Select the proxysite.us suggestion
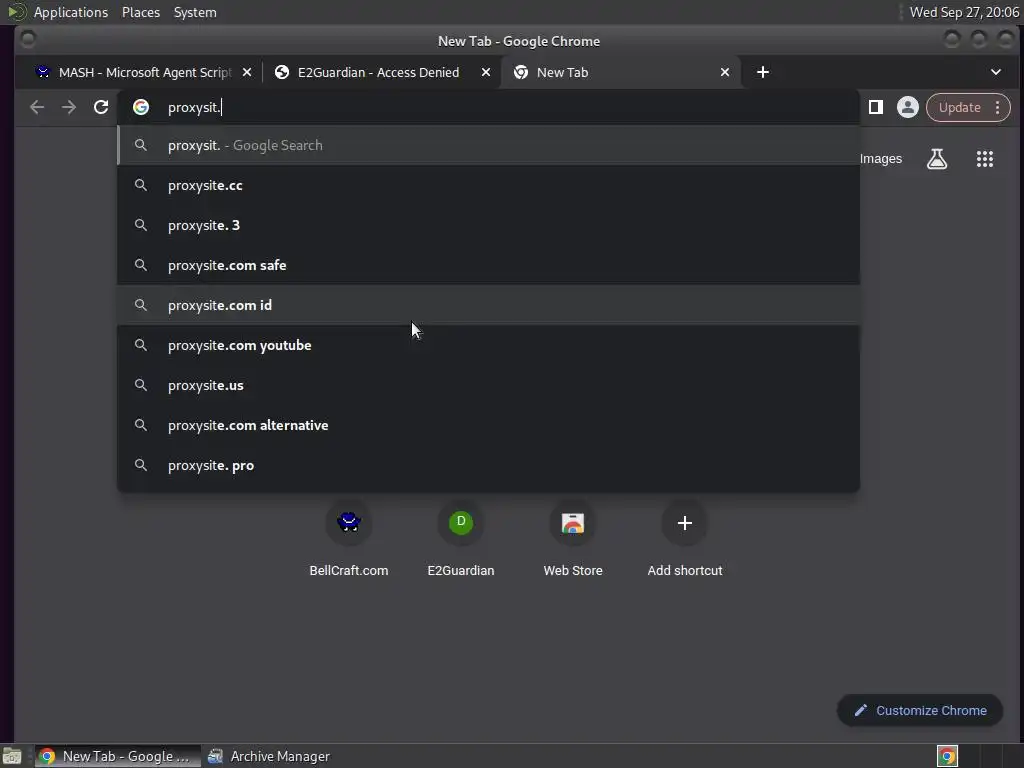Viewport: 1024px width, 768px height. point(488,385)
